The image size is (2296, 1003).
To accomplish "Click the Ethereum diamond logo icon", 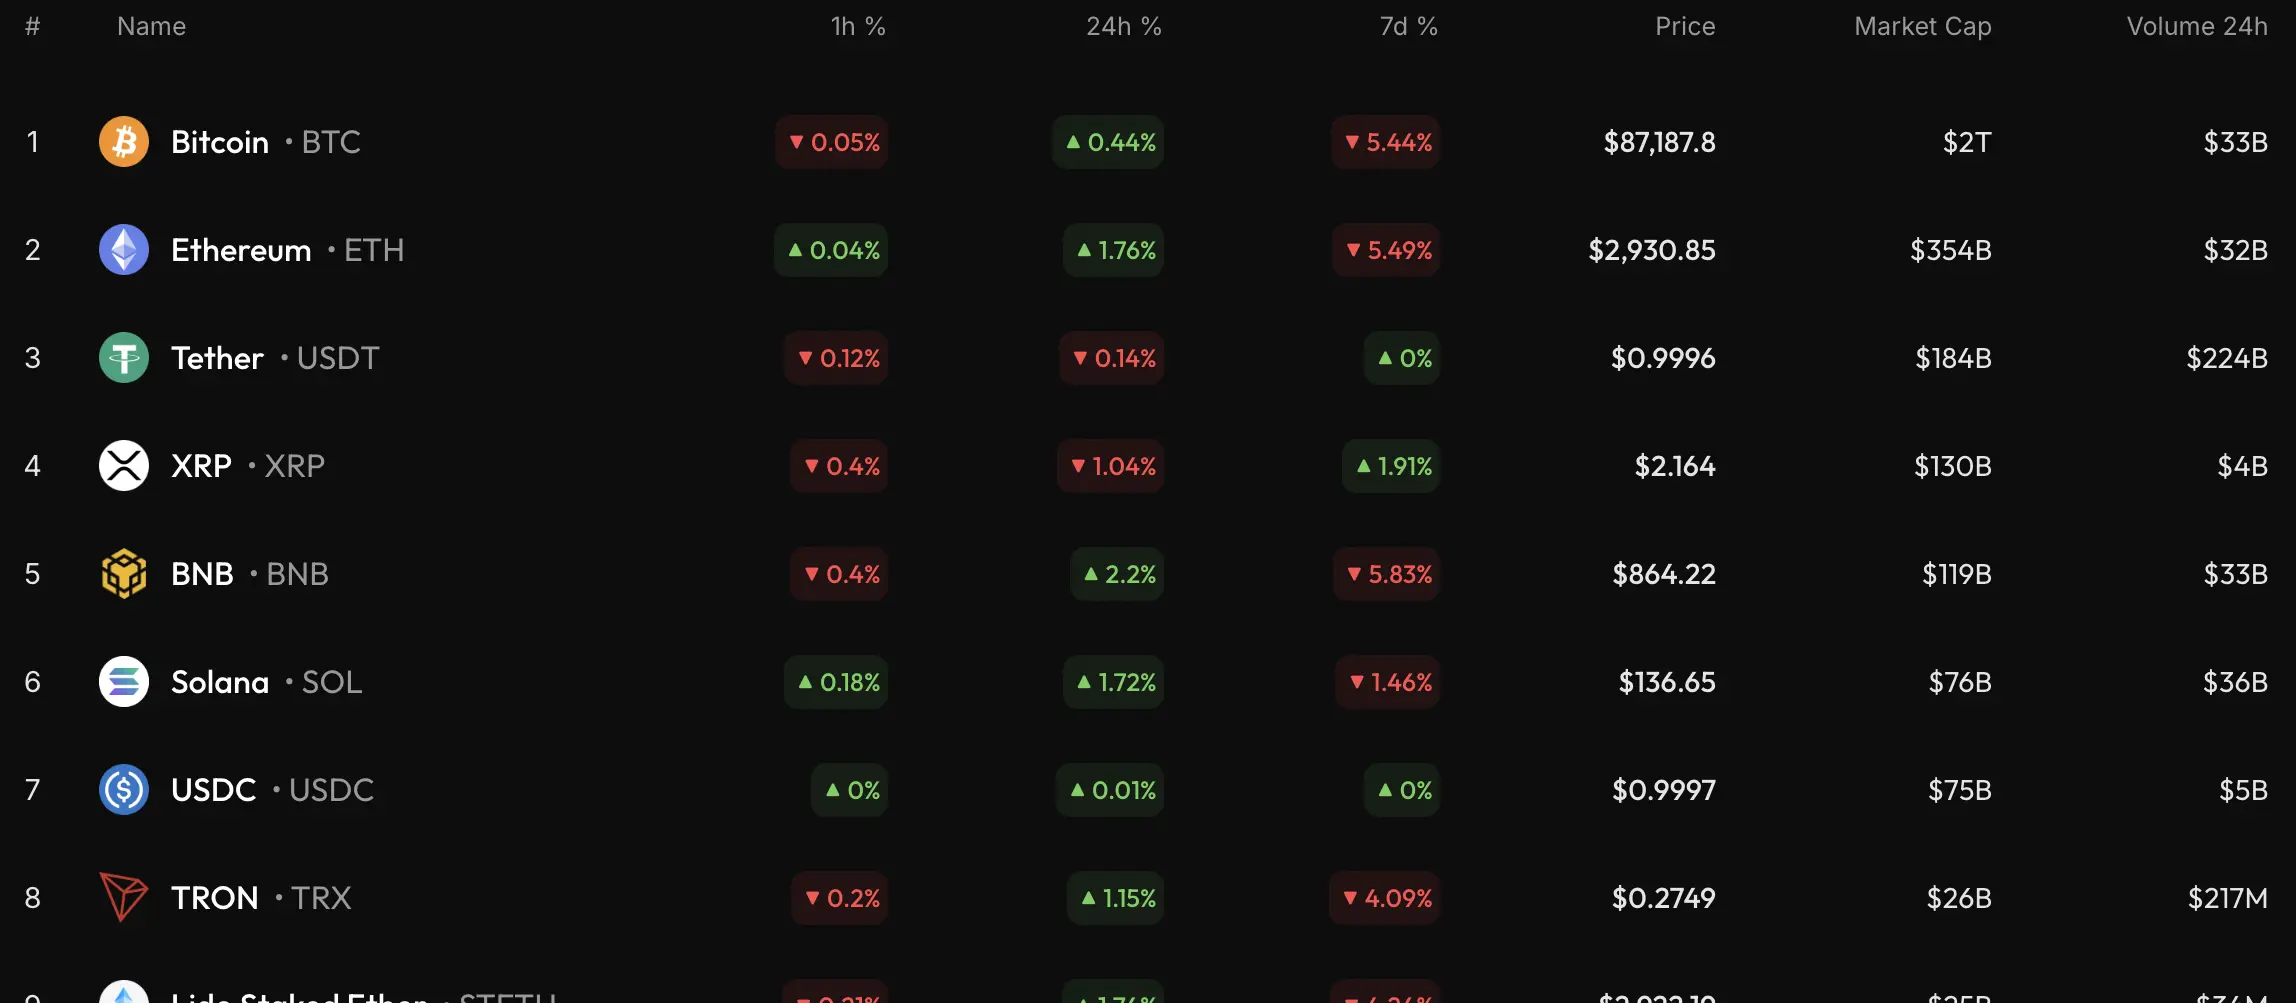I will (x=124, y=250).
